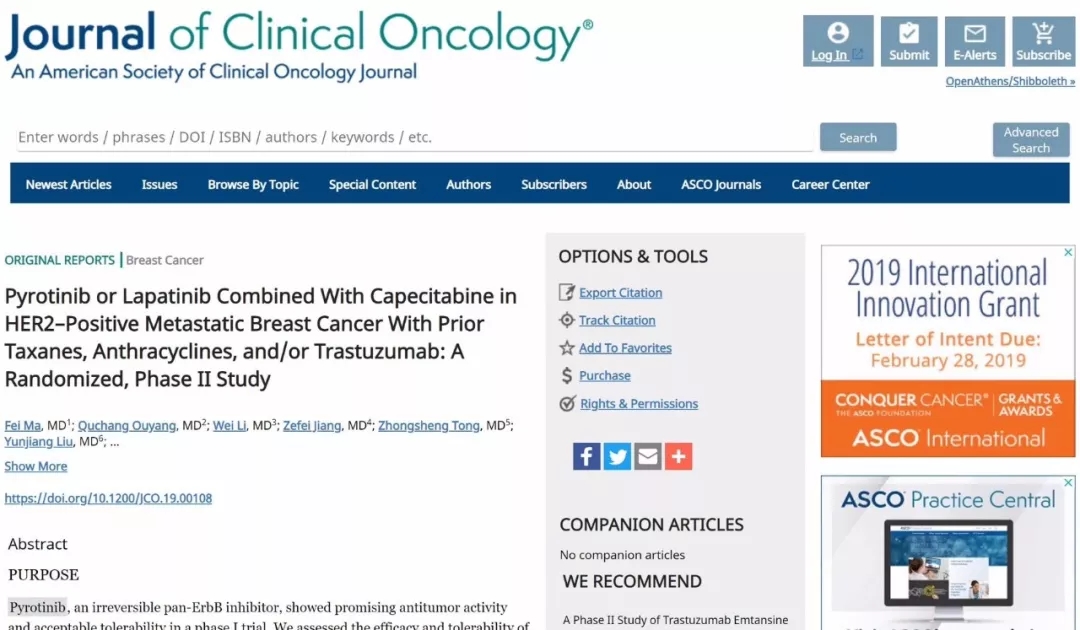Share article via Twitter icon
1080x630 pixels.
click(617, 457)
